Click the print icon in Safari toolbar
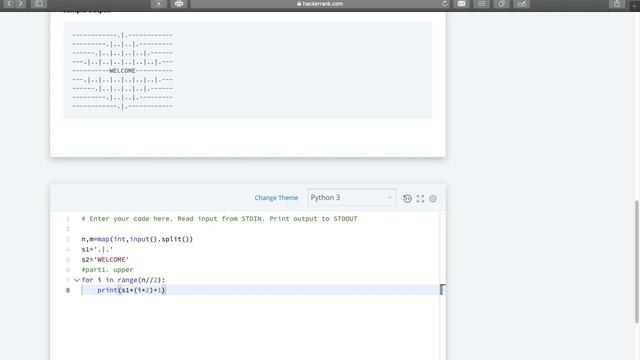The width and height of the screenshot is (640, 360). tap(179, 4)
